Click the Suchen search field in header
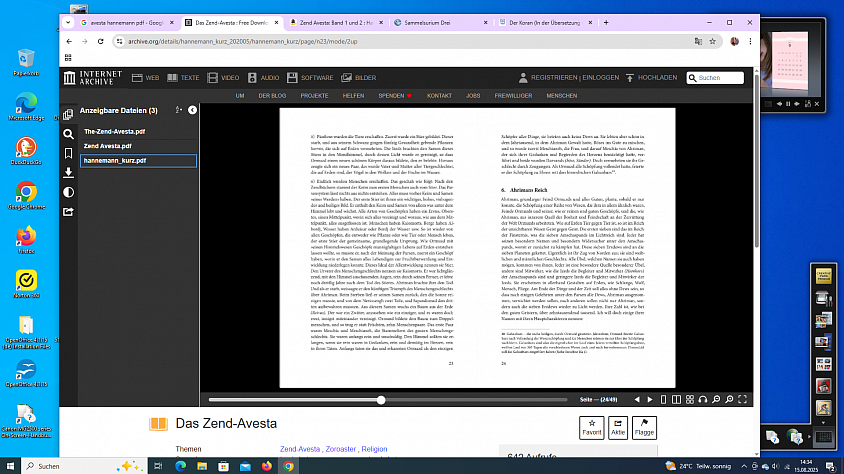Screen dimensions: 844x474 (x=720, y=78)
